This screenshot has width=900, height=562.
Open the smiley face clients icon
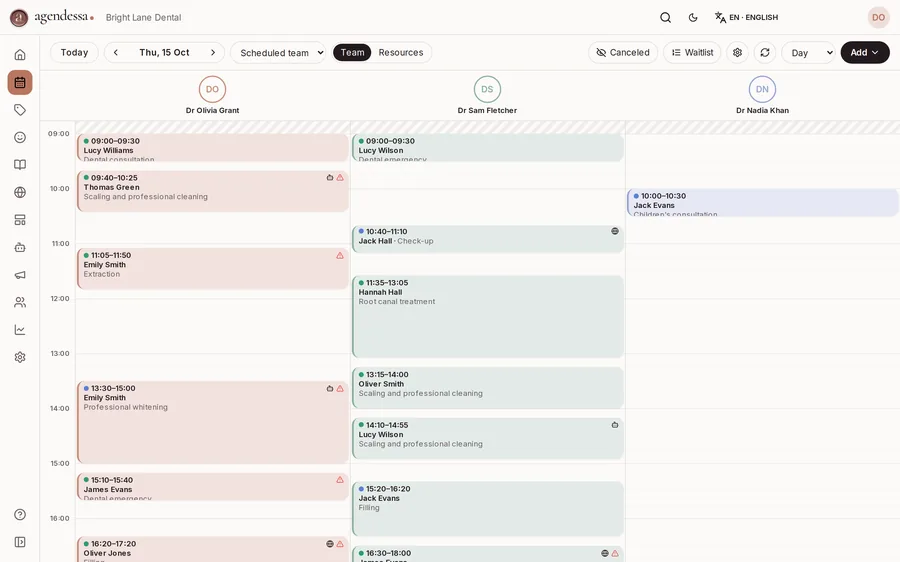[x=20, y=137]
